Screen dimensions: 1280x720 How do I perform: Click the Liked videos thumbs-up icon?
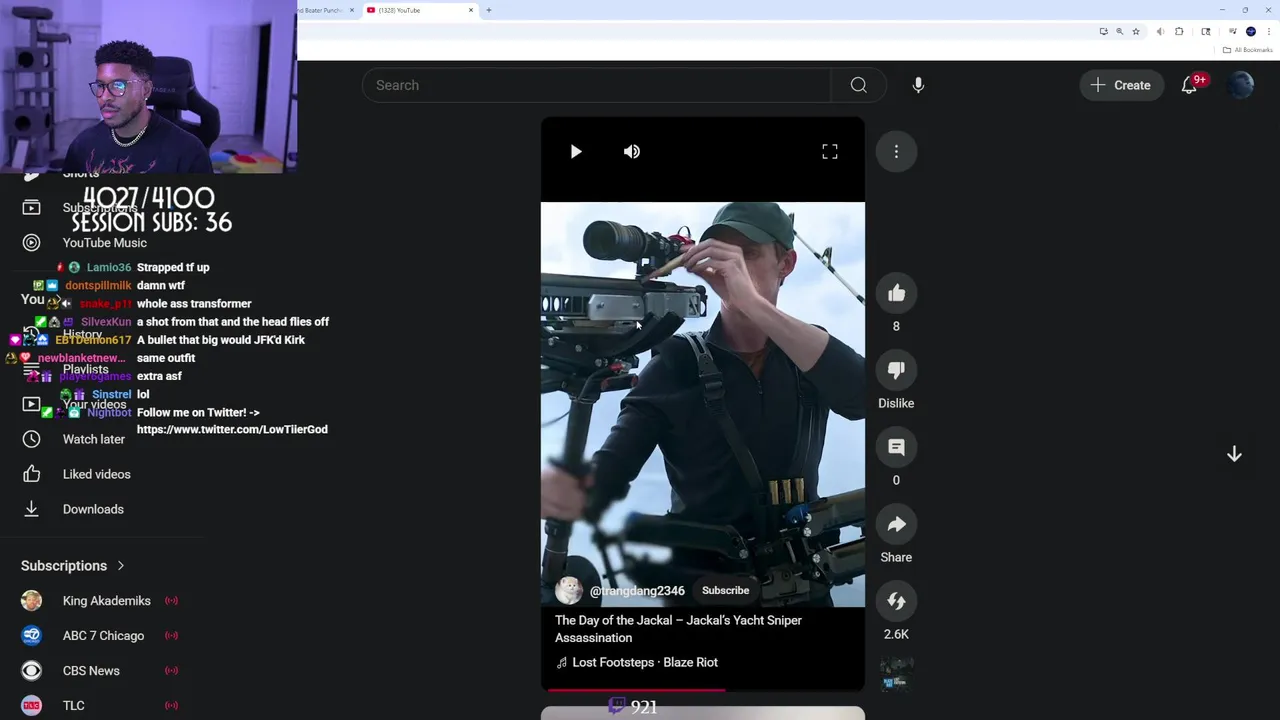32,474
